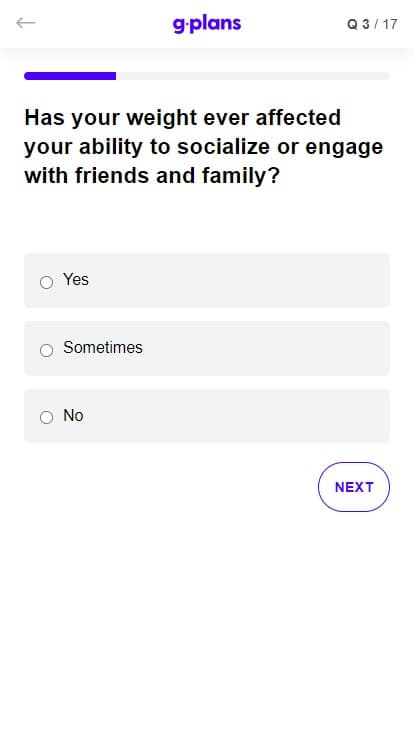Image resolution: width=414 pixels, height=736 pixels.
Task: Click the number 17 in the question counter
Action: click(x=390, y=24)
